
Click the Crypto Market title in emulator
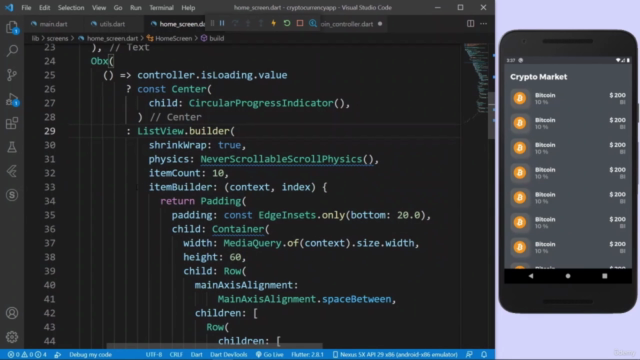(538, 77)
